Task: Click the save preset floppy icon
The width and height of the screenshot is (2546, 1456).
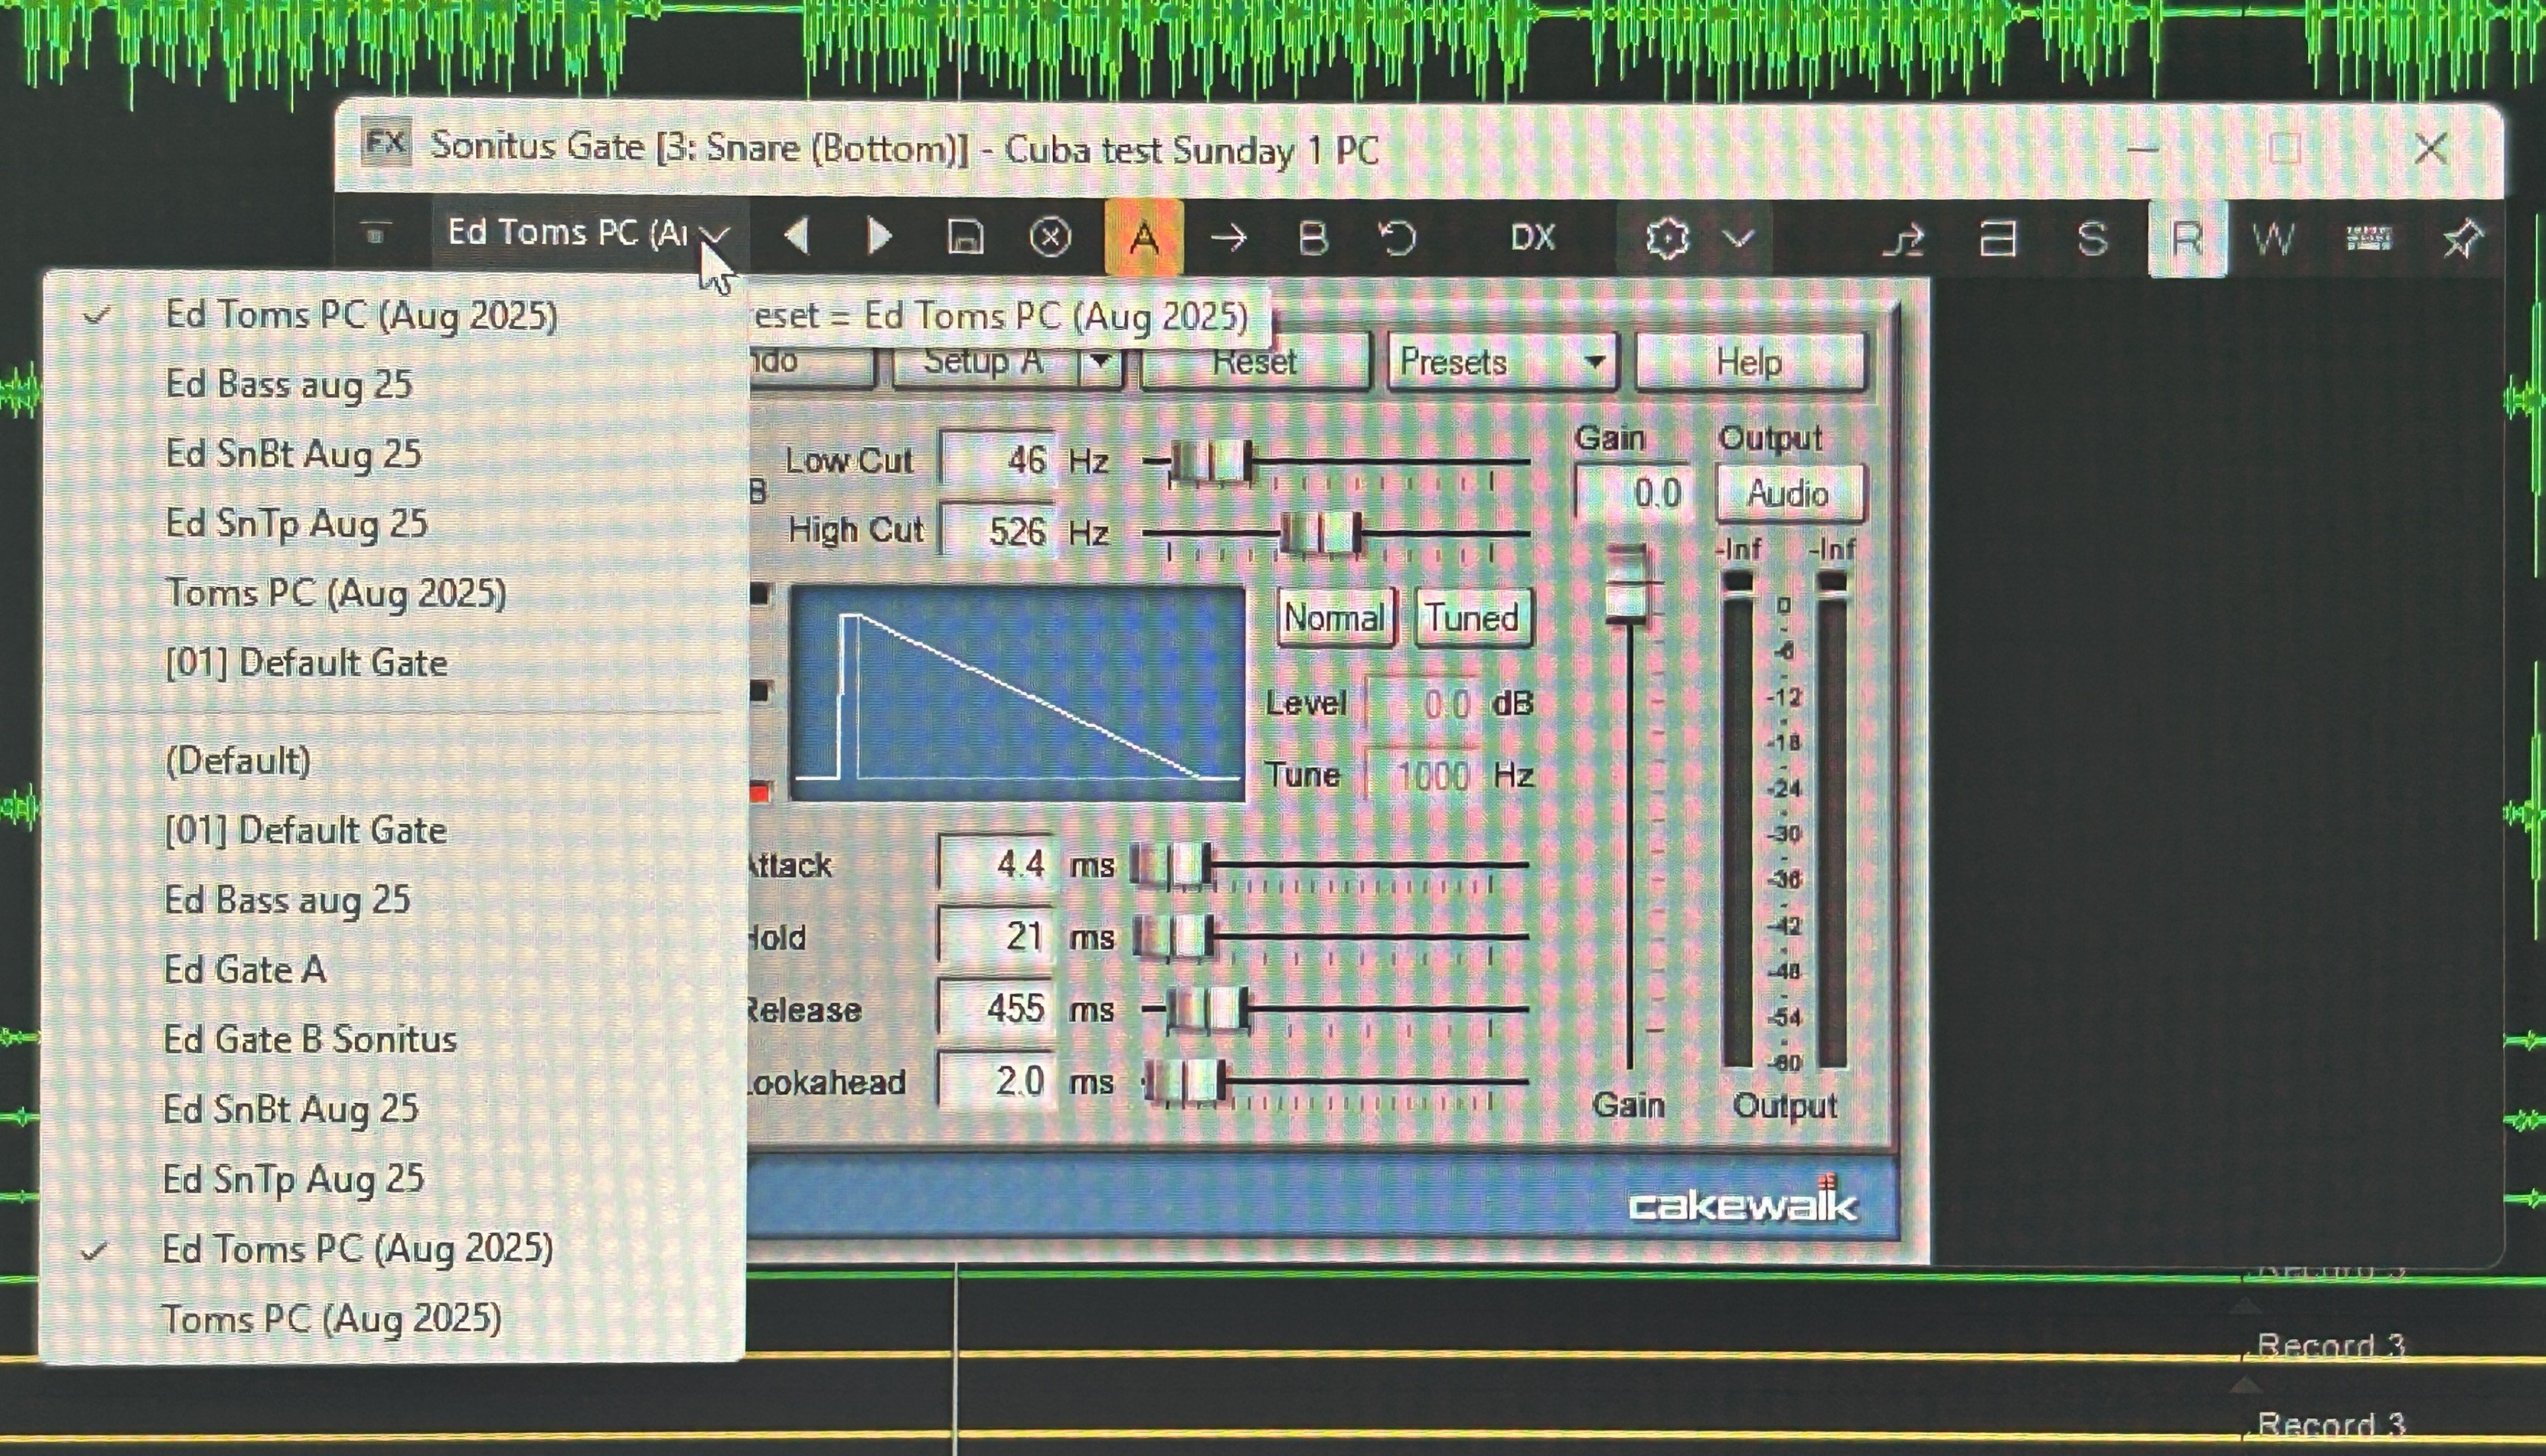Action: tap(964, 238)
